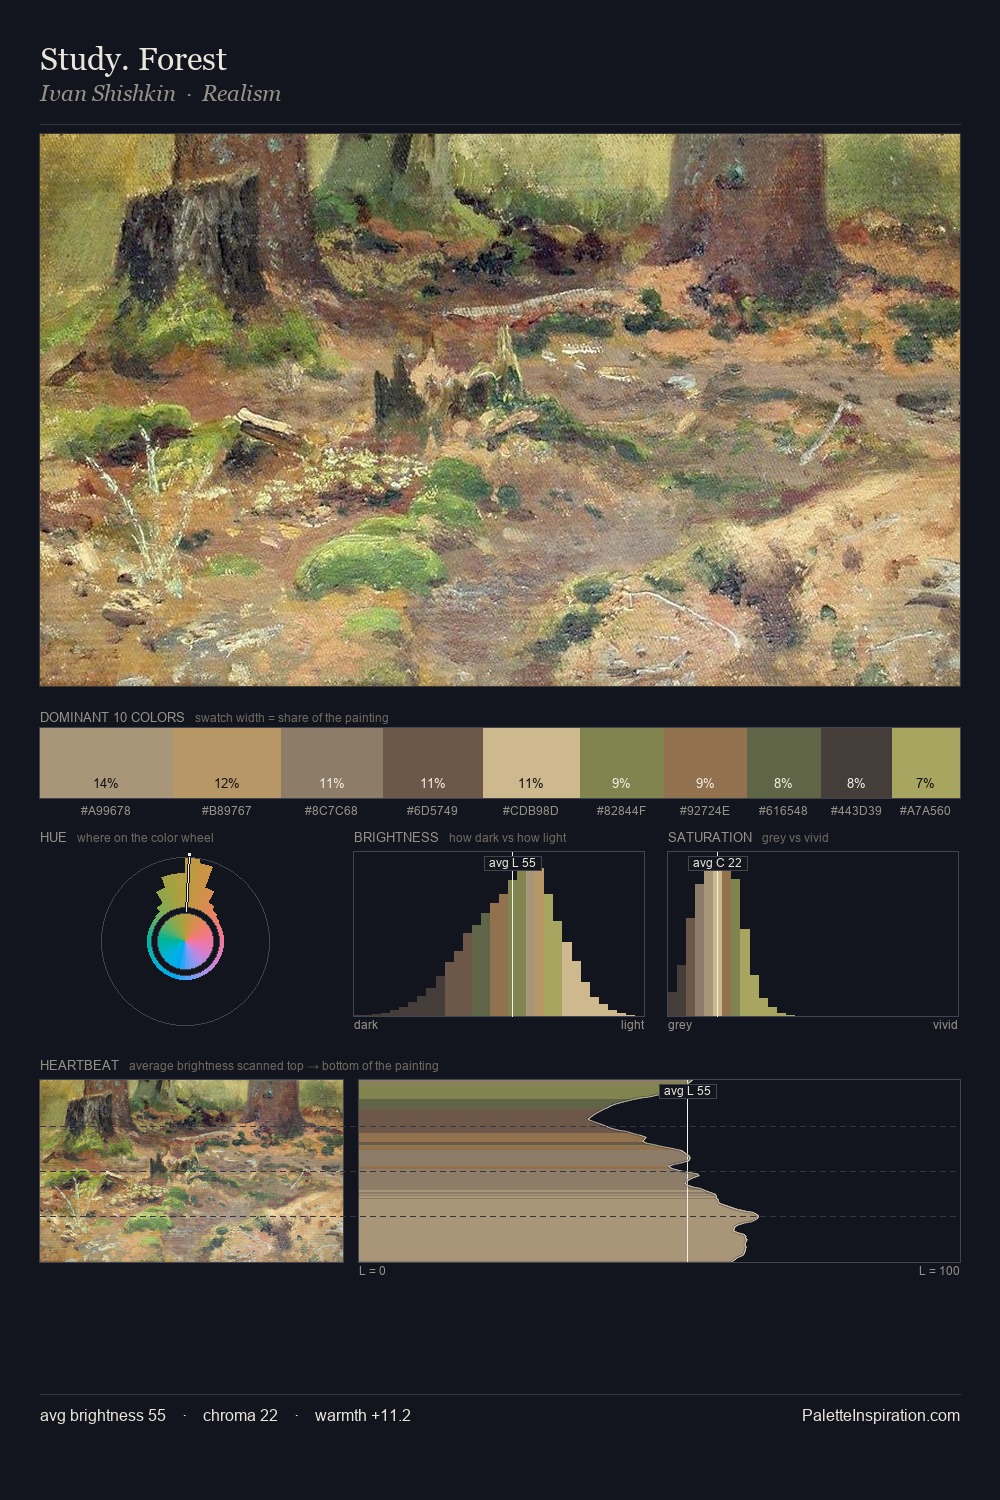
Task: Click the 'L = 100' axis label
Action: (939, 1270)
